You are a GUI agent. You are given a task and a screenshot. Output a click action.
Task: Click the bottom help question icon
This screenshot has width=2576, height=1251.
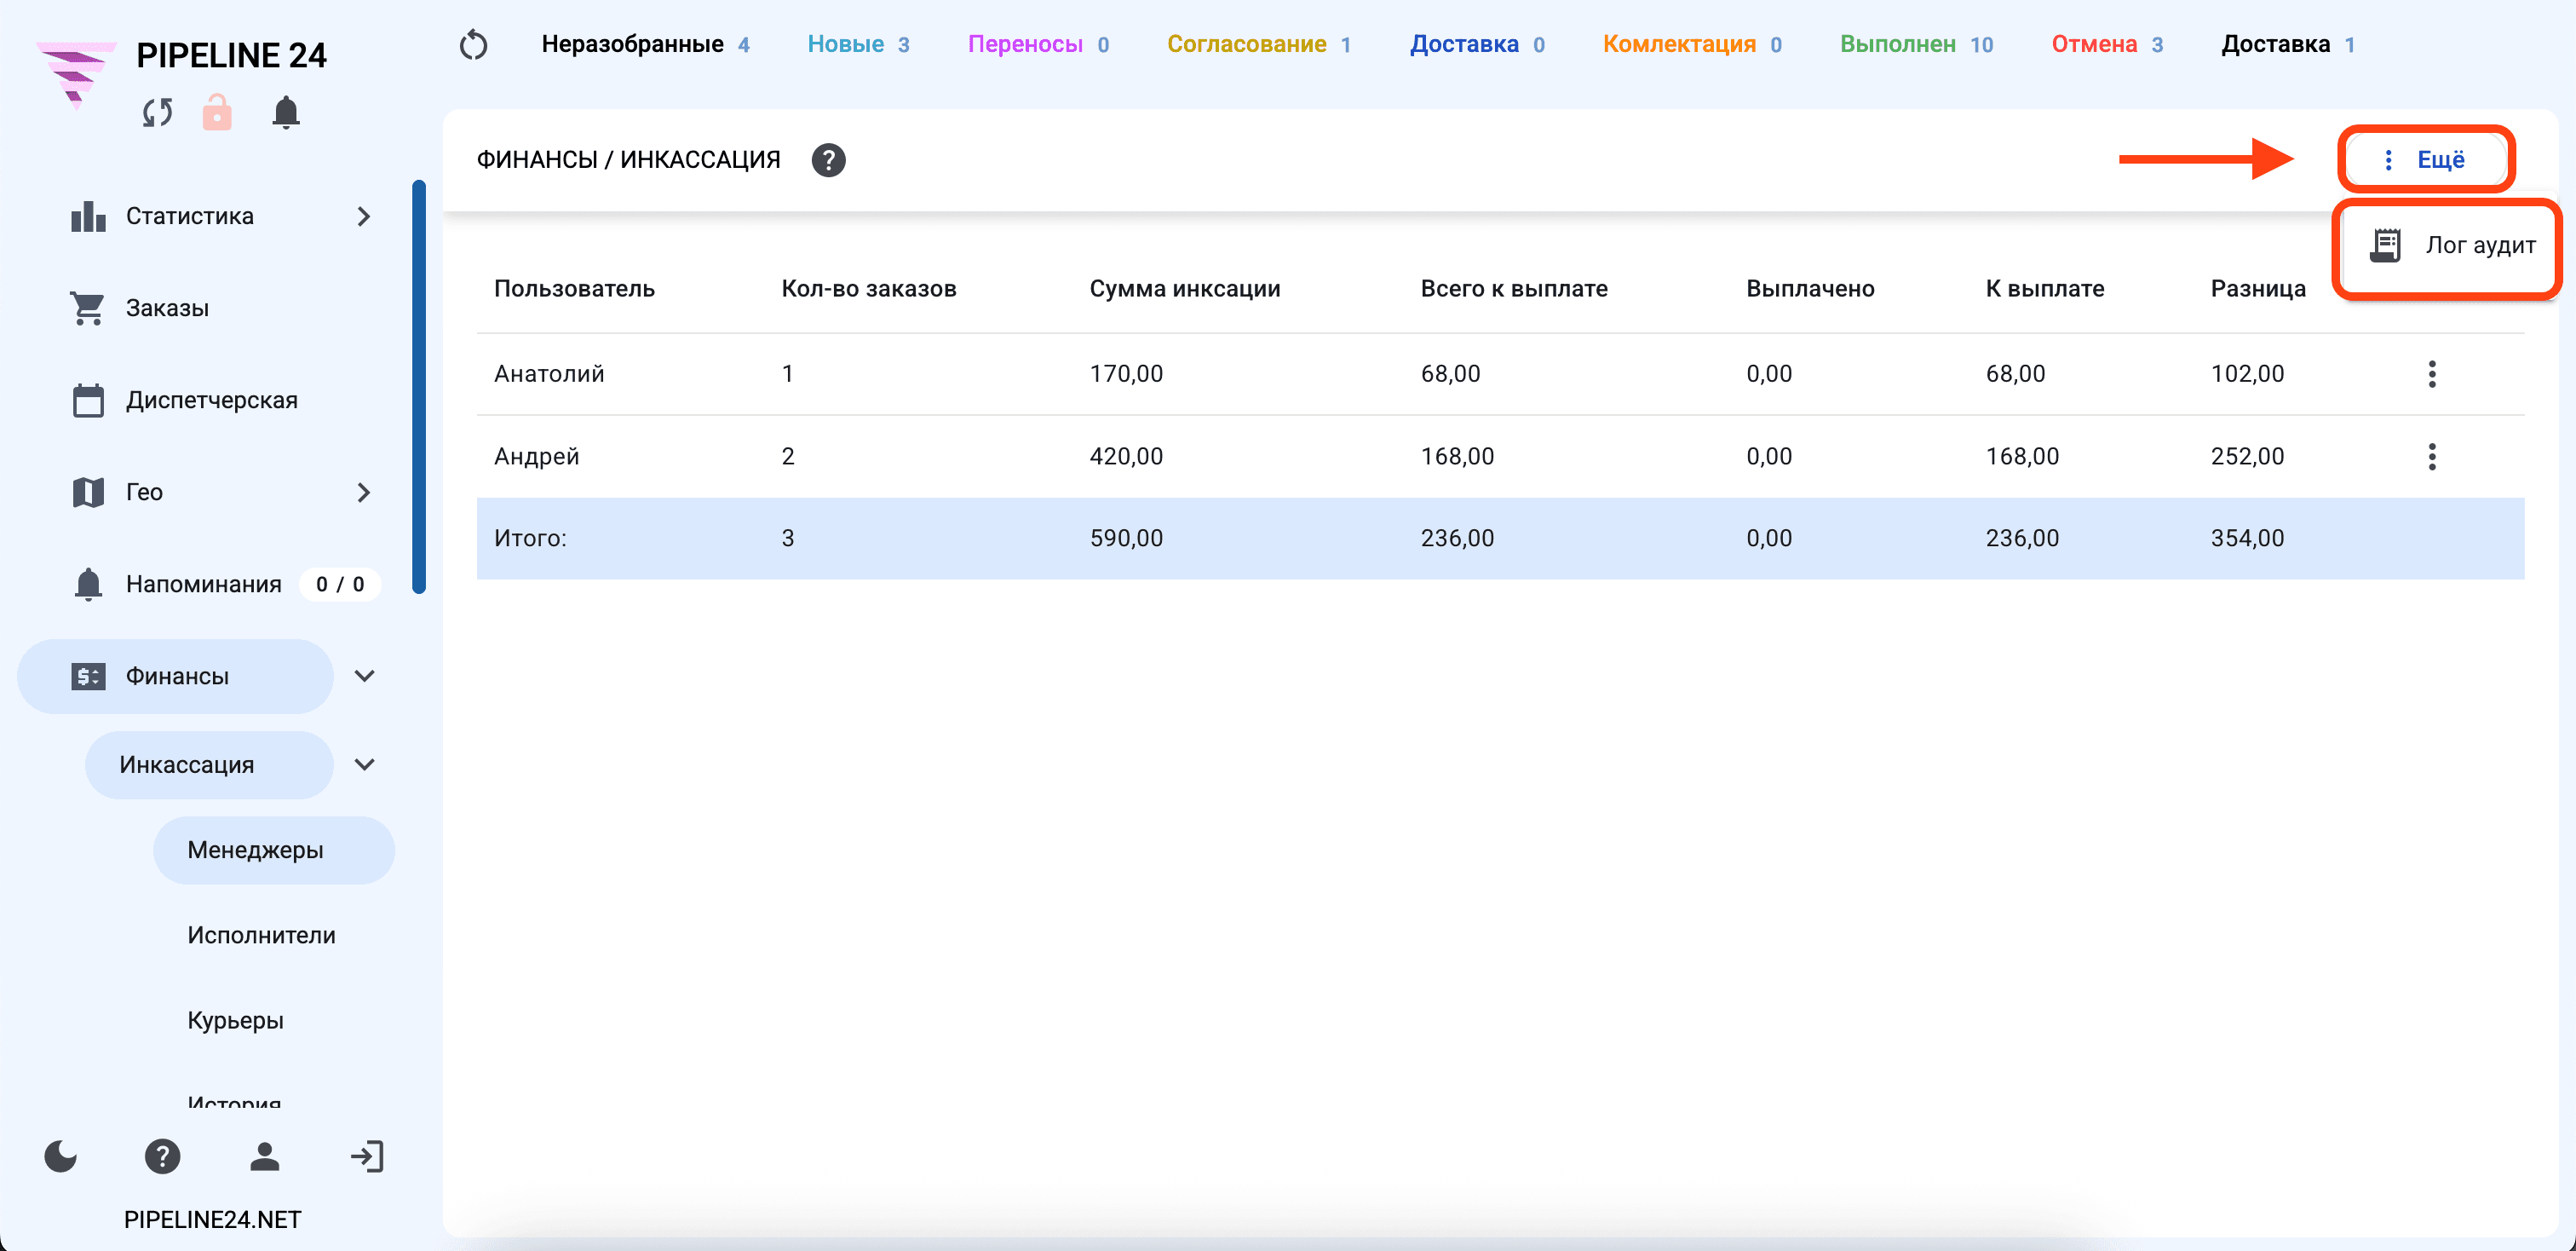(162, 1157)
